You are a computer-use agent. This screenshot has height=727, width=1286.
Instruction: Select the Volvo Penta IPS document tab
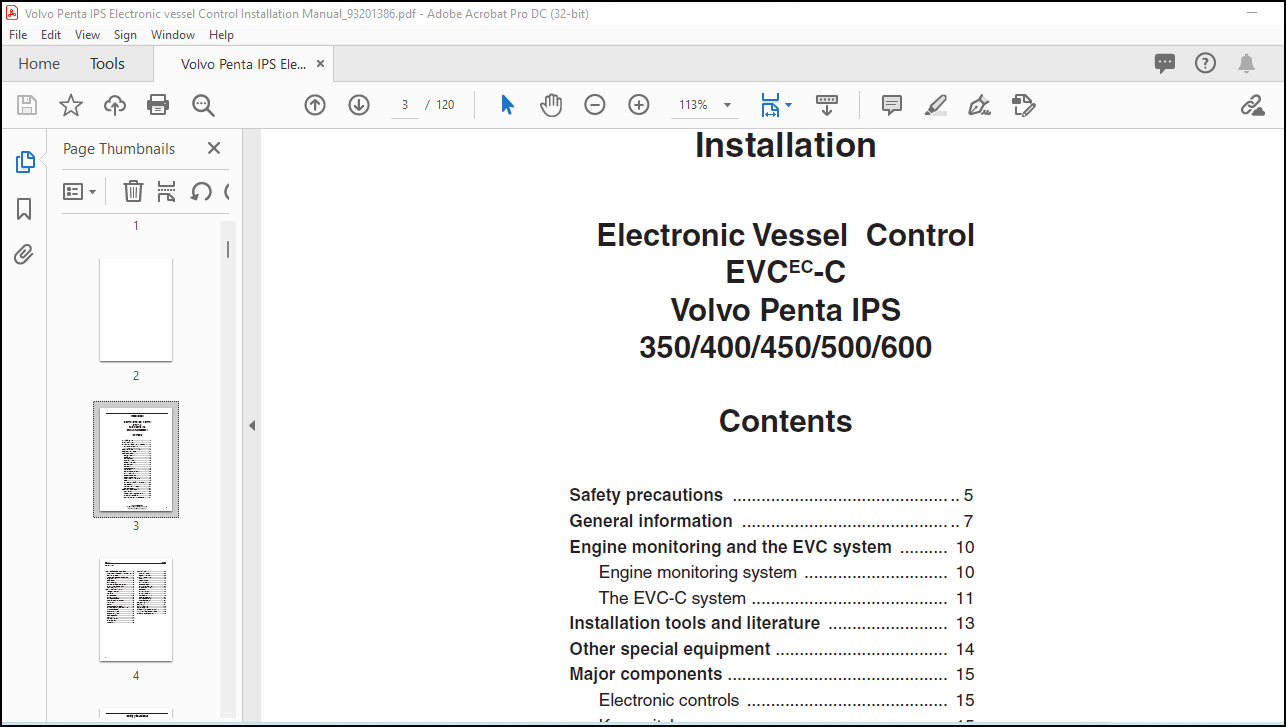244,63
